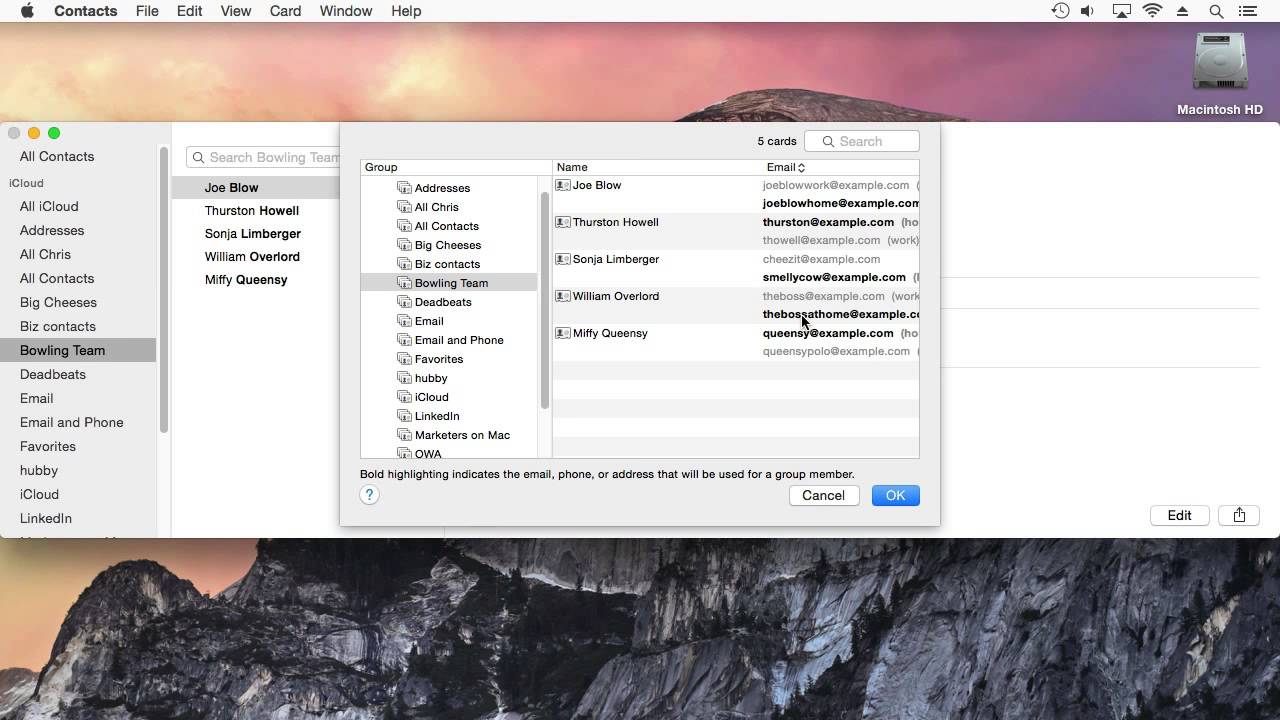Screen dimensions: 1280x720
Task: Select theboss@example.com work email
Action: pyautogui.click(x=823, y=296)
